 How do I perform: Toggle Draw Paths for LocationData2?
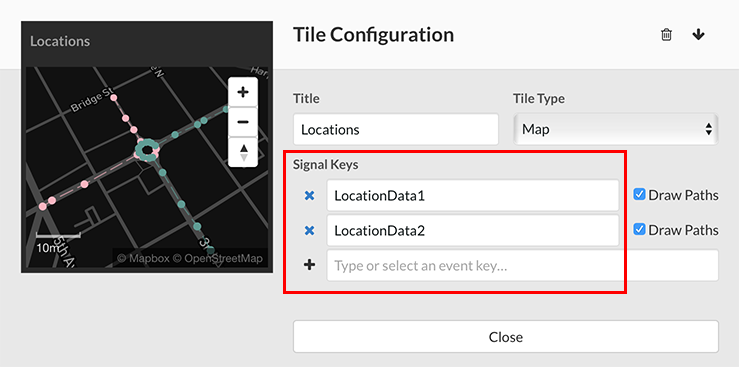coord(639,229)
